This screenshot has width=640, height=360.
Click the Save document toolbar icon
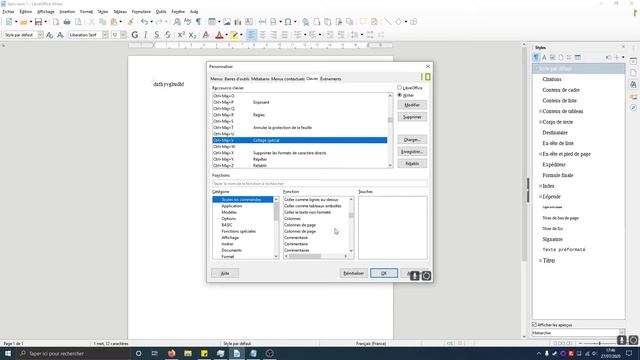pyautogui.click(x=38, y=22)
